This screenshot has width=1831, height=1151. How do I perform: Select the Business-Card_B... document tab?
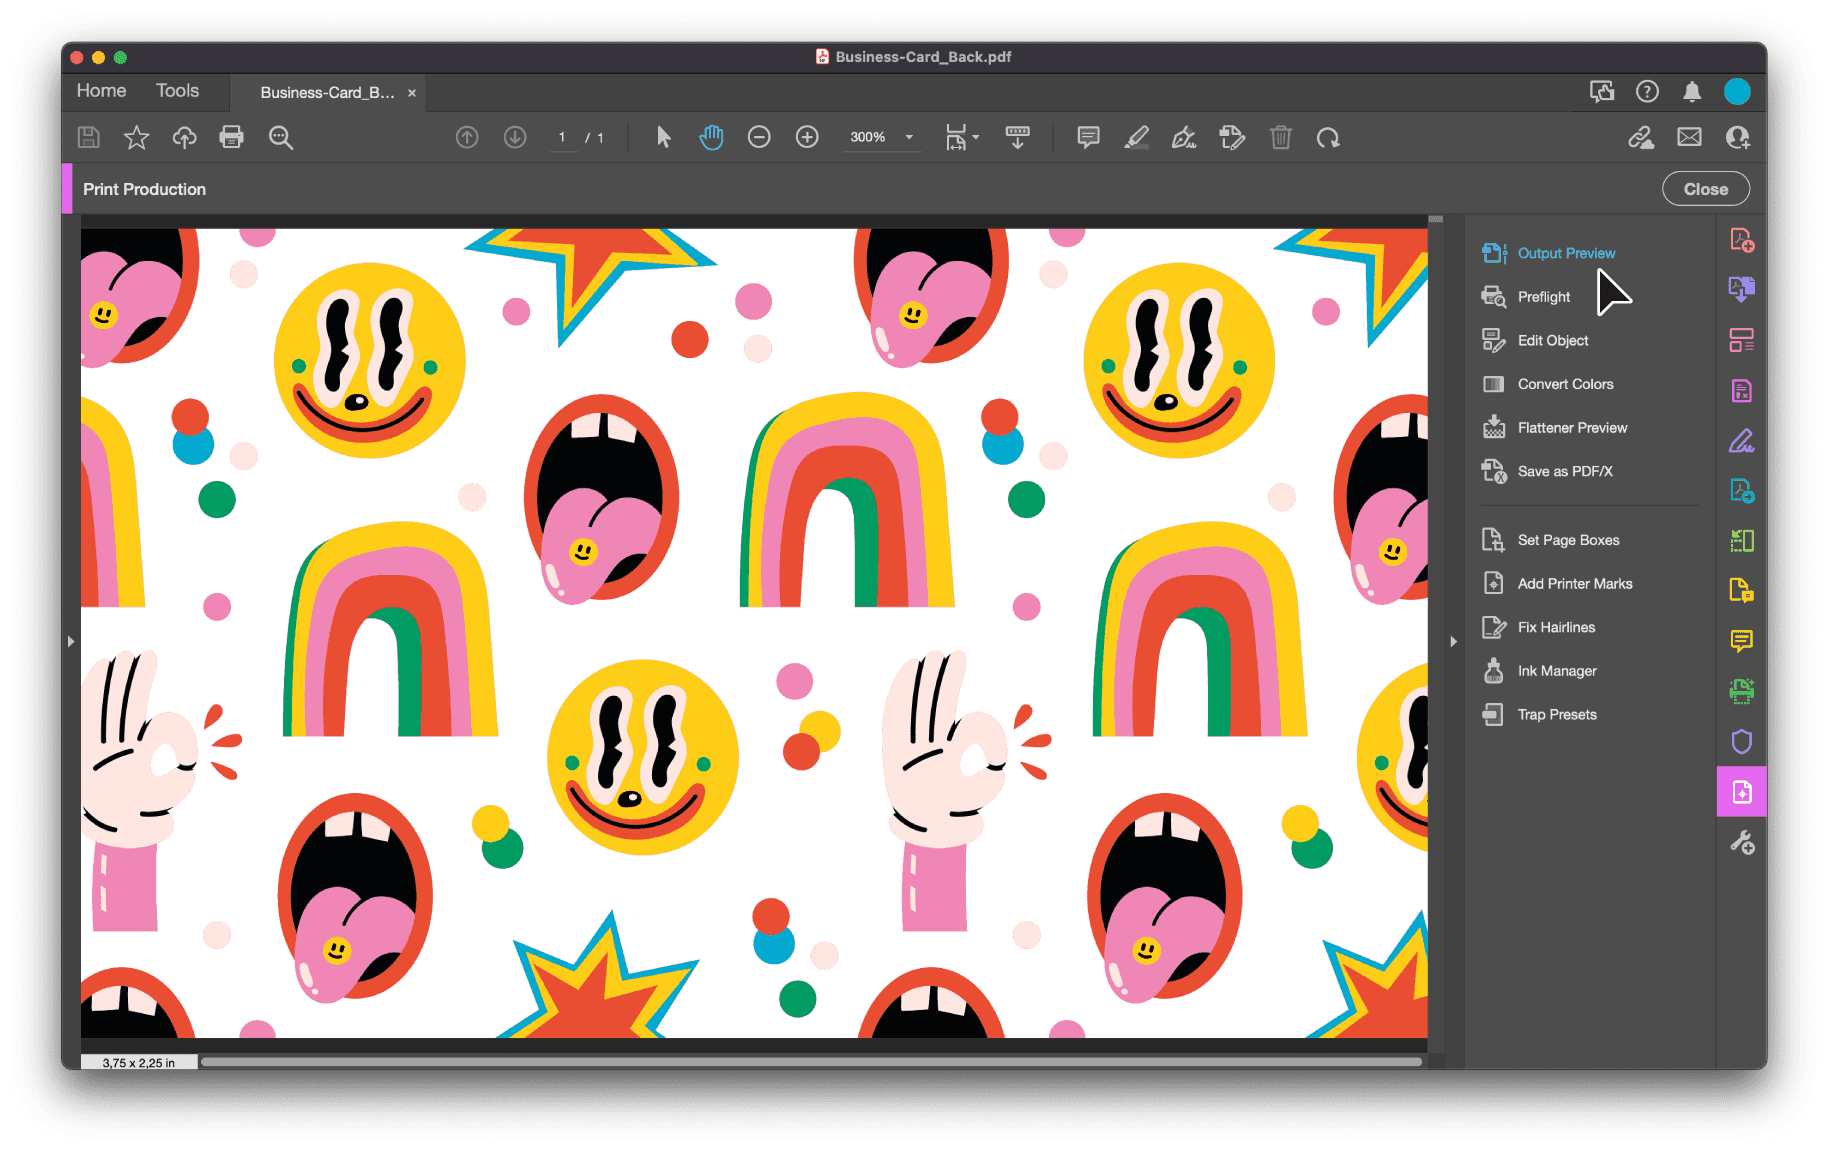pyautogui.click(x=327, y=92)
